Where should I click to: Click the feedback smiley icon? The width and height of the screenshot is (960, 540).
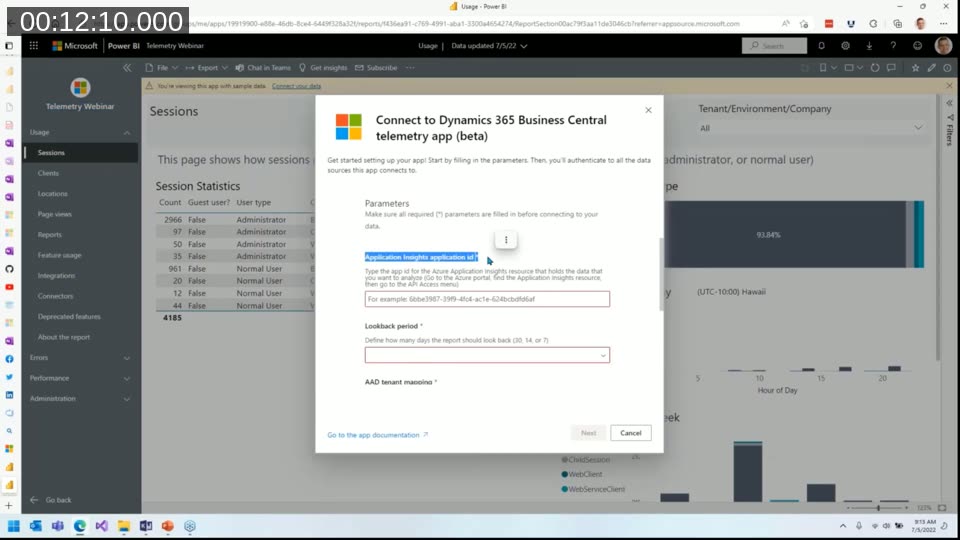pos(917,45)
